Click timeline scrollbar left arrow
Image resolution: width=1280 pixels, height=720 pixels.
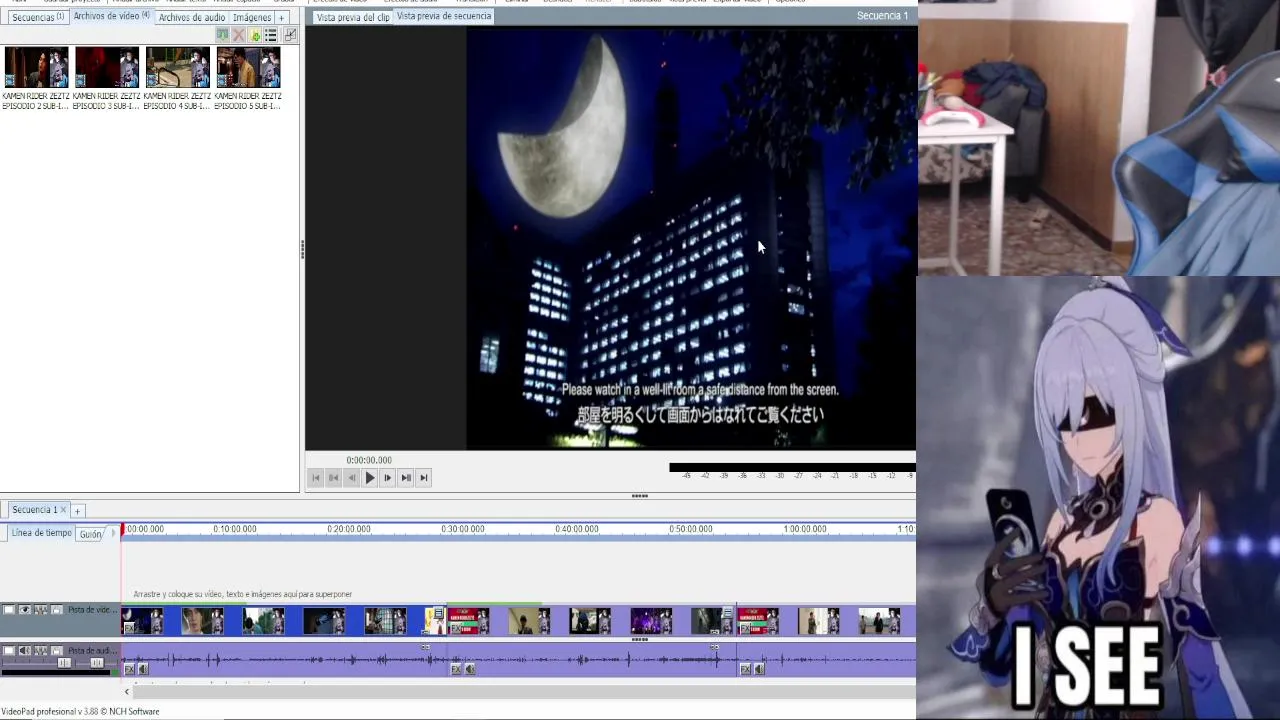127,691
